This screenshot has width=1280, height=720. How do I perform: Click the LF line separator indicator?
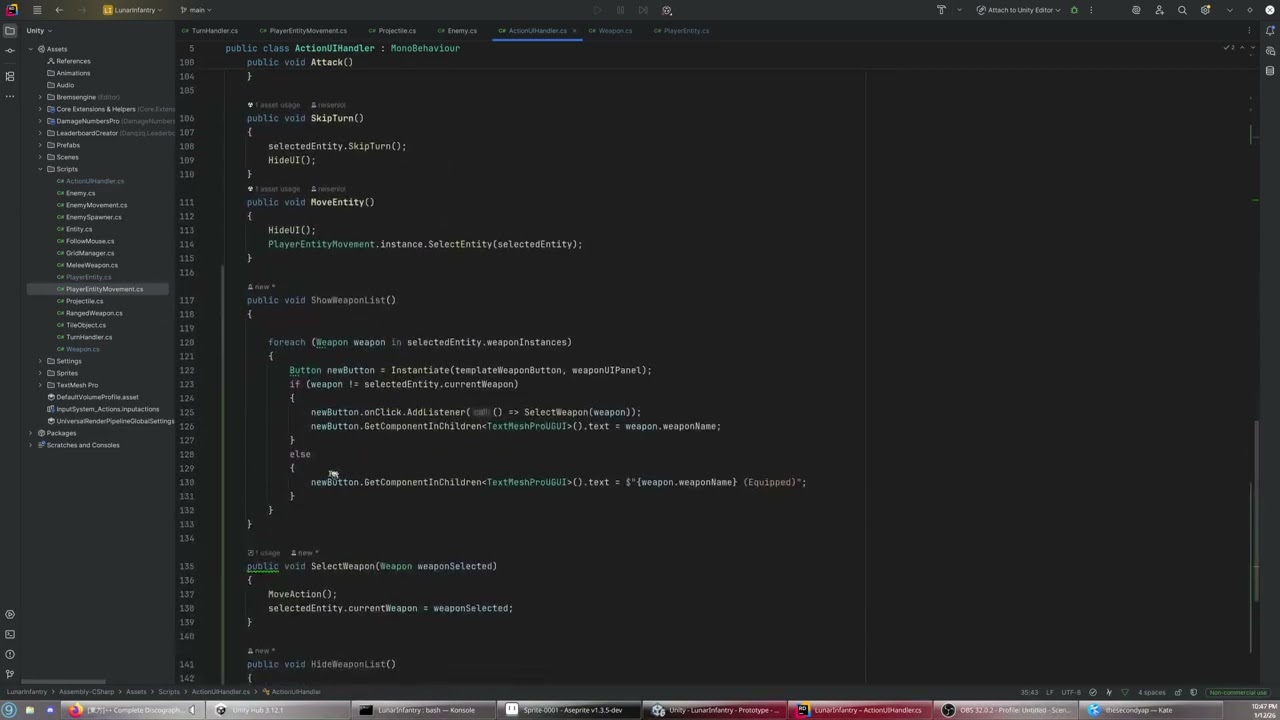coord(1051,692)
